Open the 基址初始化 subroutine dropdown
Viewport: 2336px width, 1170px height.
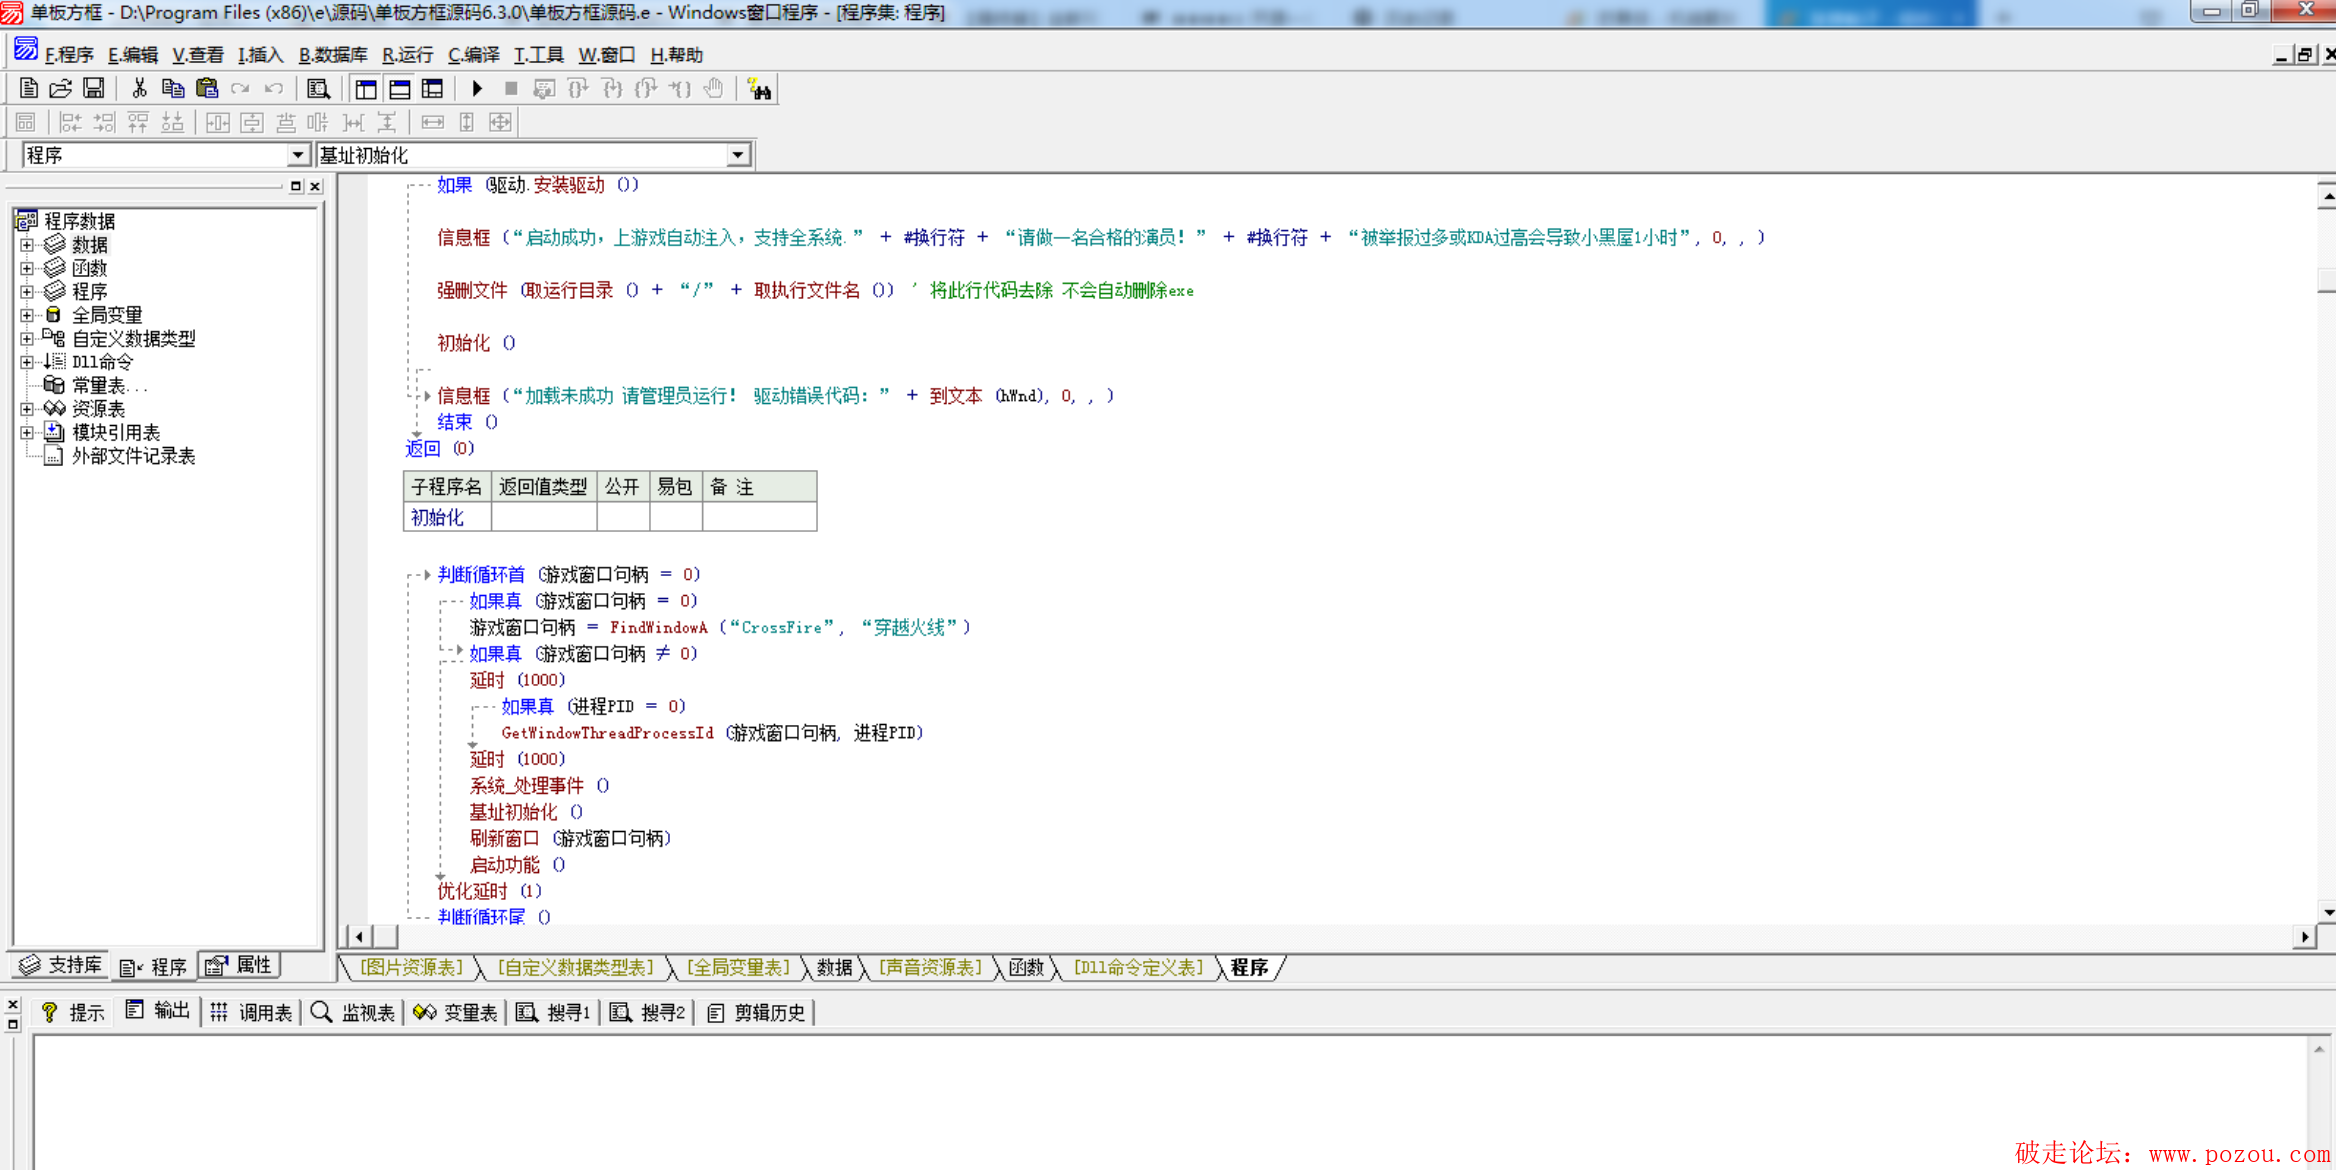point(738,155)
